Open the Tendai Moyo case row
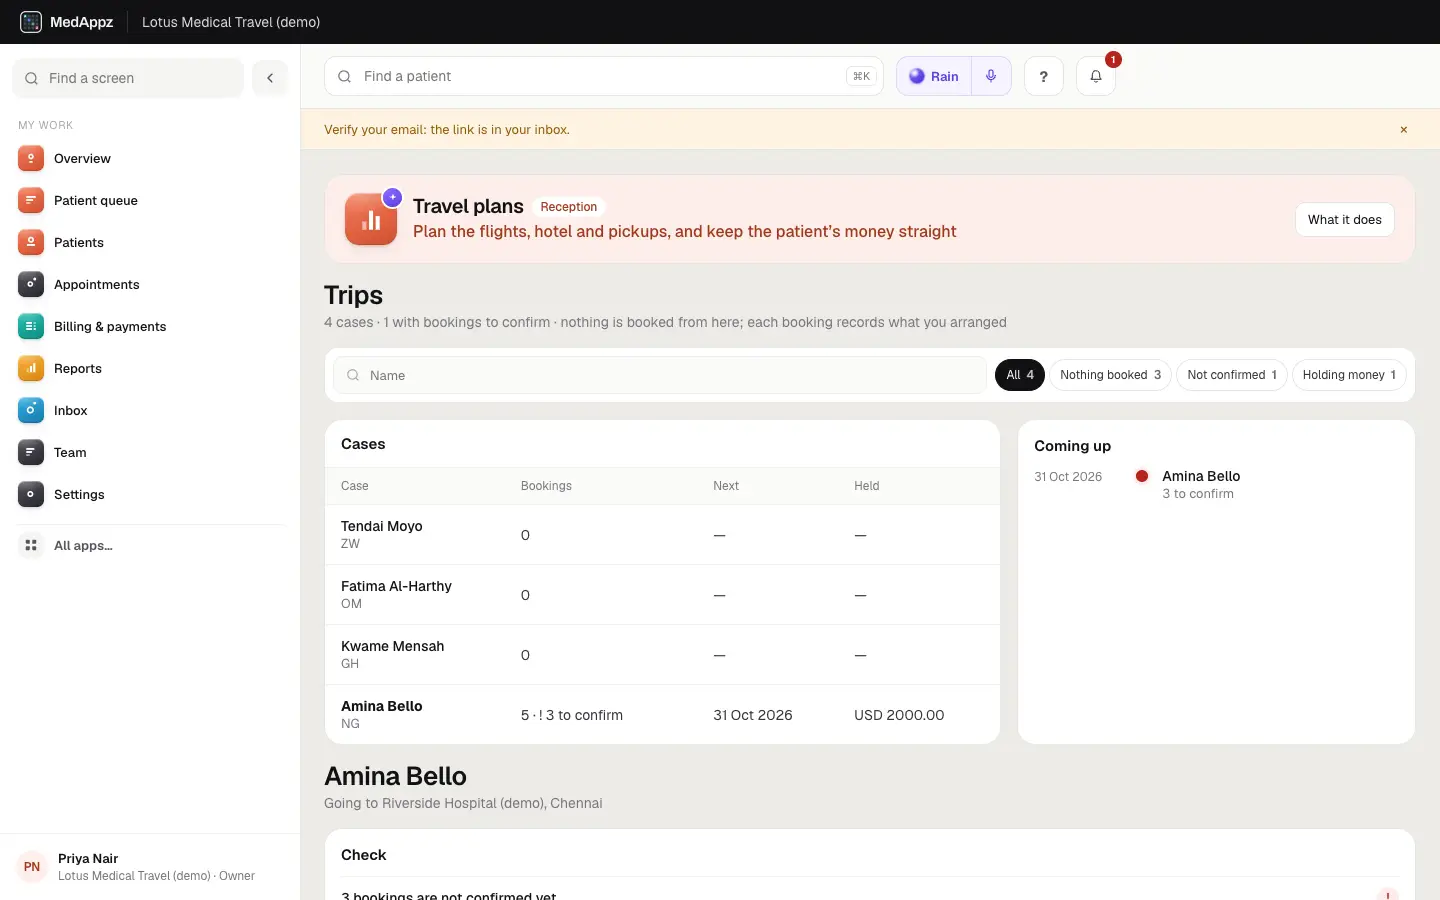The image size is (1440, 900). pos(662,535)
